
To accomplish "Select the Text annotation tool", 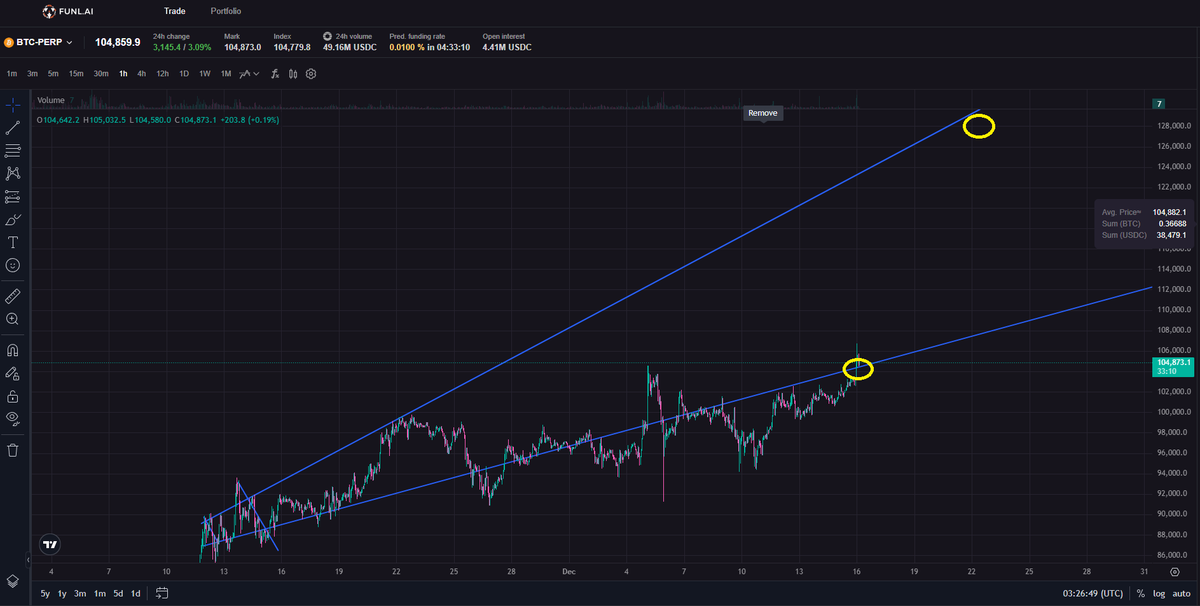I will tap(12, 242).
